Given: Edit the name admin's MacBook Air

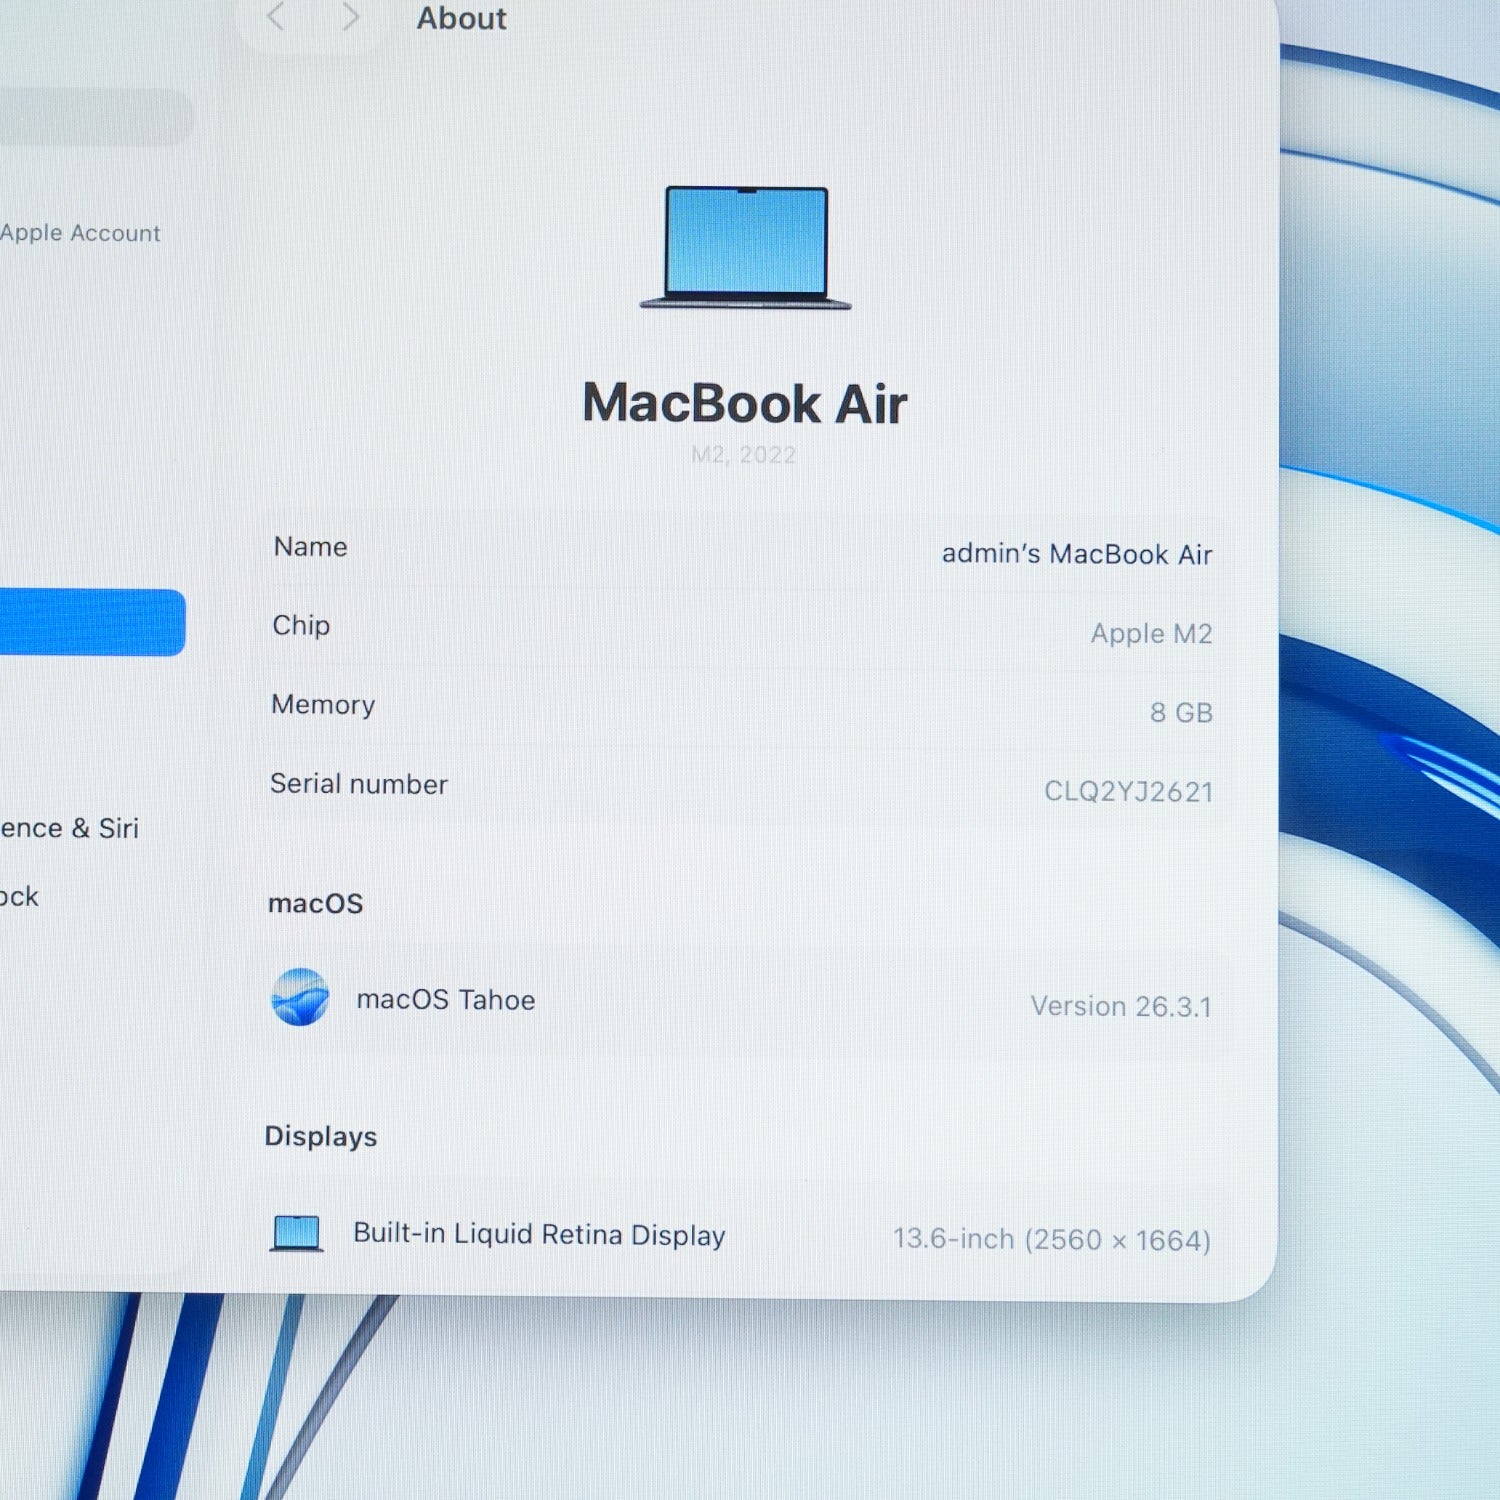Looking at the screenshot, I should tap(1076, 554).
